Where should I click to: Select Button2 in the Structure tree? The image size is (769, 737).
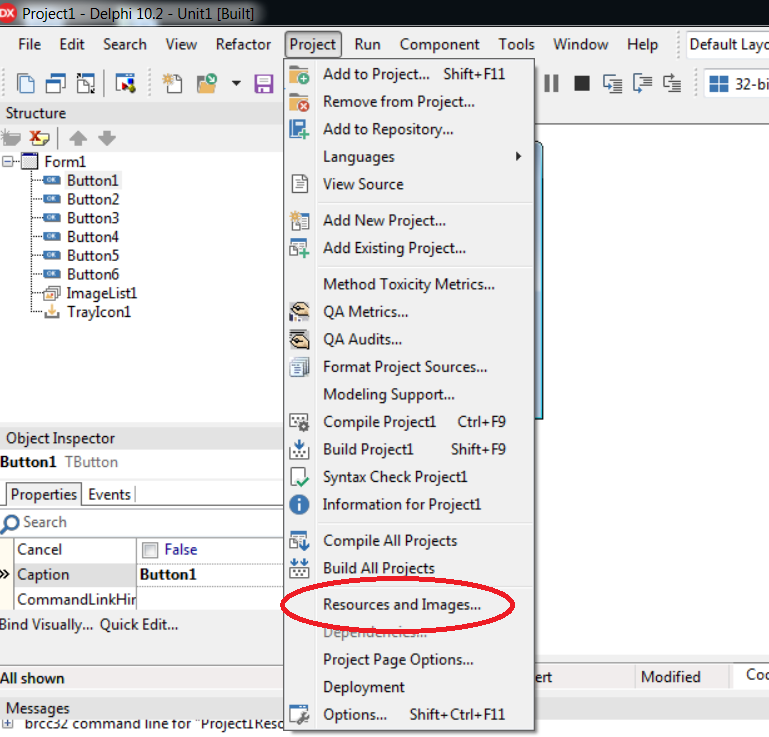click(93, 199)
